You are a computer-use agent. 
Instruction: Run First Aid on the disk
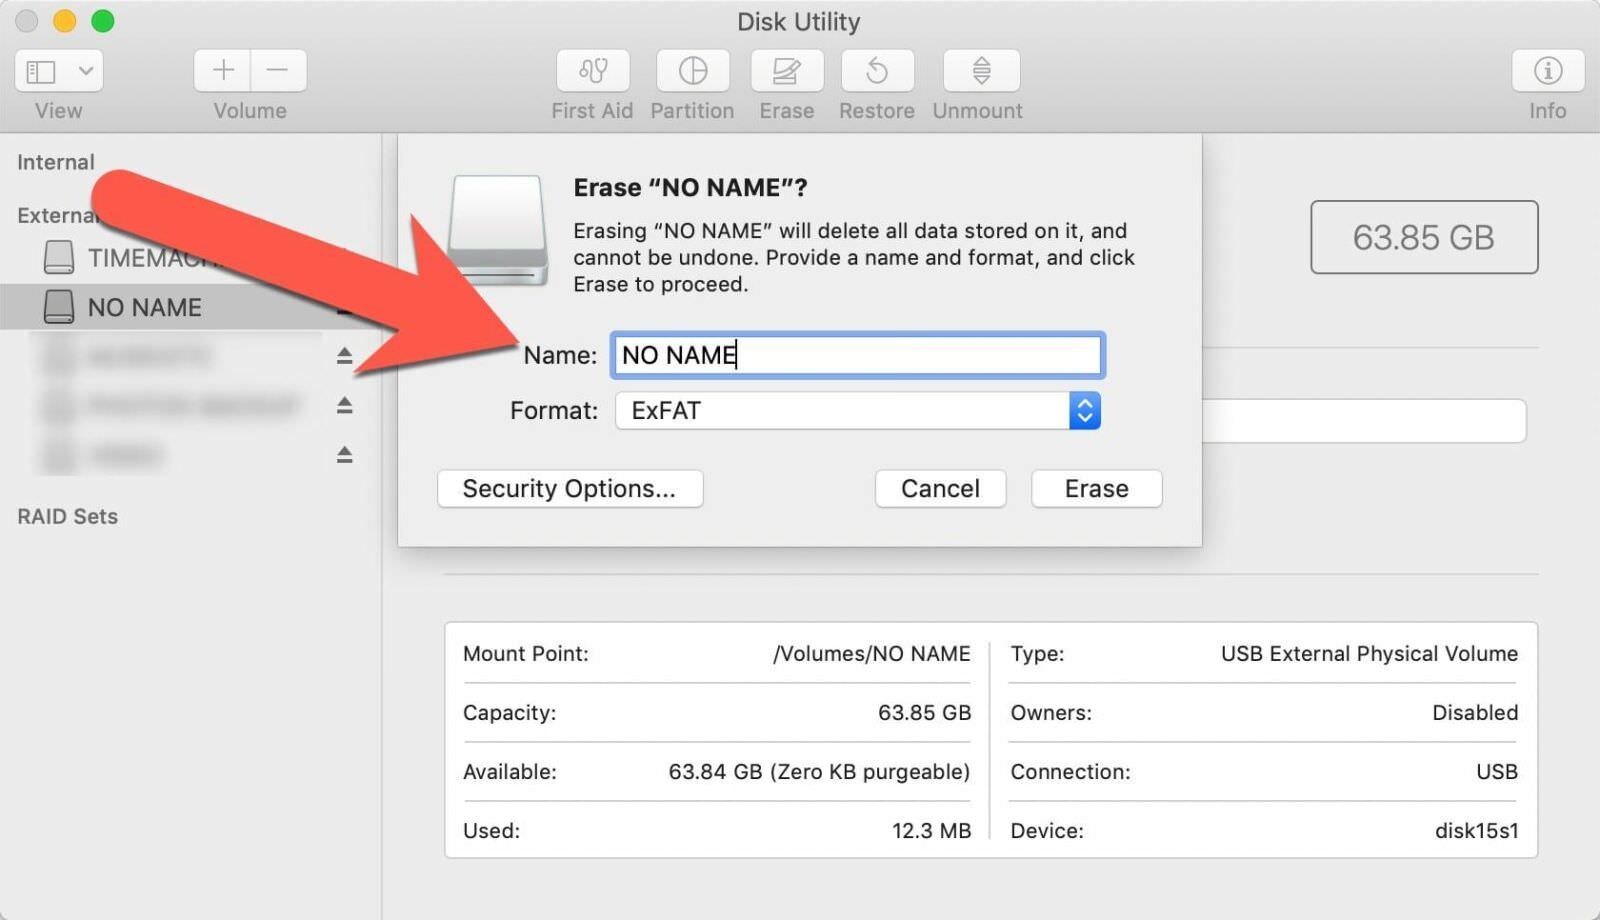click(592, 71)
